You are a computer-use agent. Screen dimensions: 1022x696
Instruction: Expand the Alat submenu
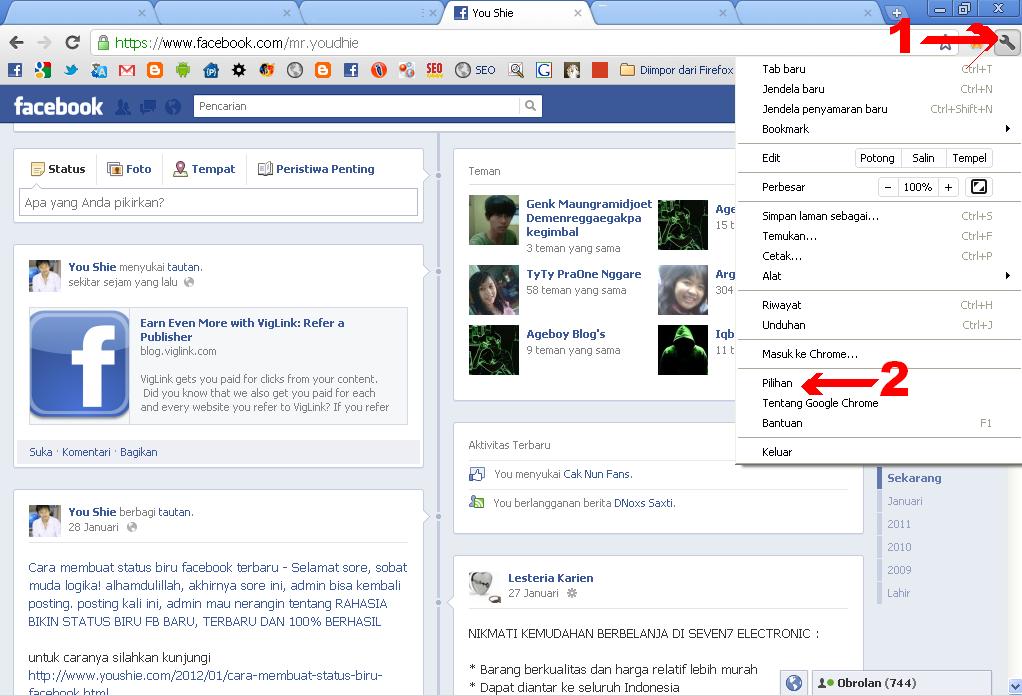pos(879,276)
